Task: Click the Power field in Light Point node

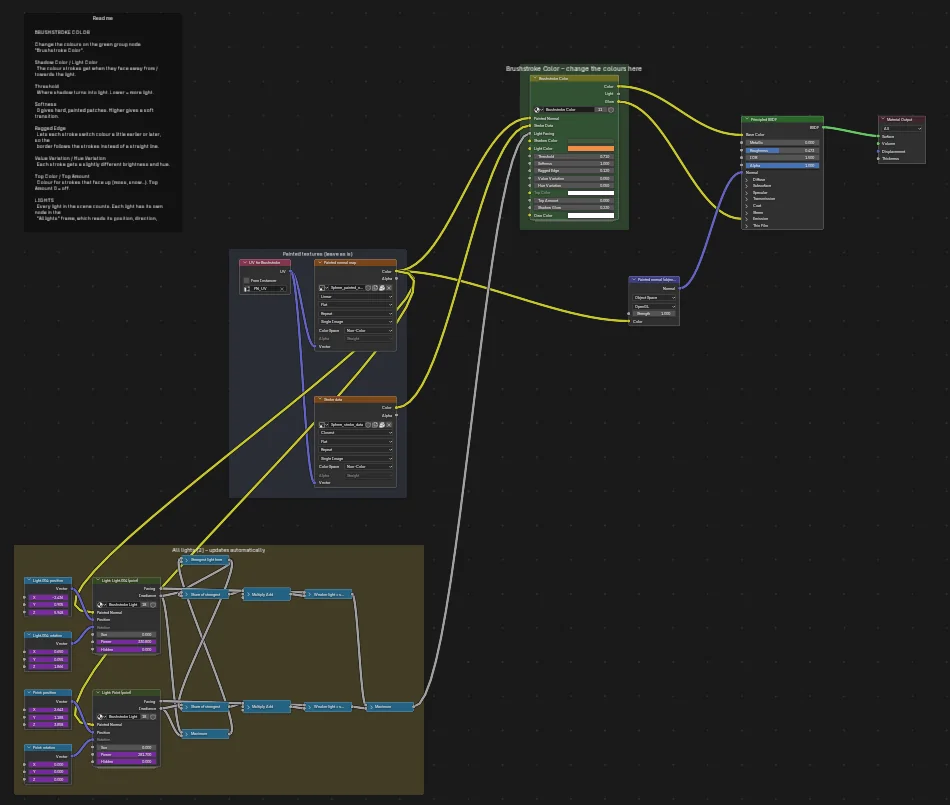Action: coord(127,755)
